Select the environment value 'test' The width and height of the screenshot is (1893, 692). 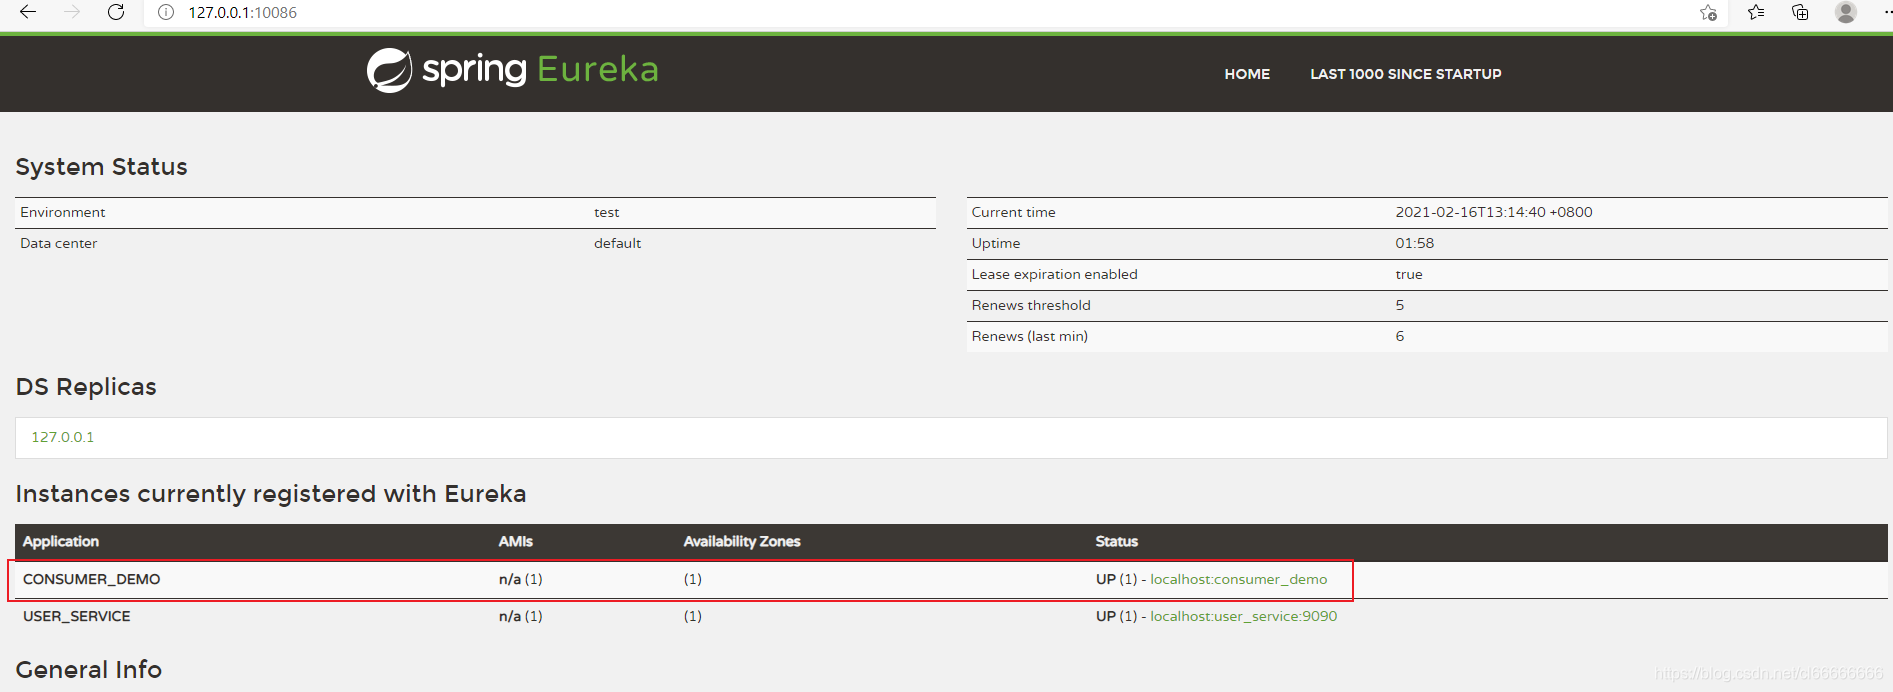point(607,212)
